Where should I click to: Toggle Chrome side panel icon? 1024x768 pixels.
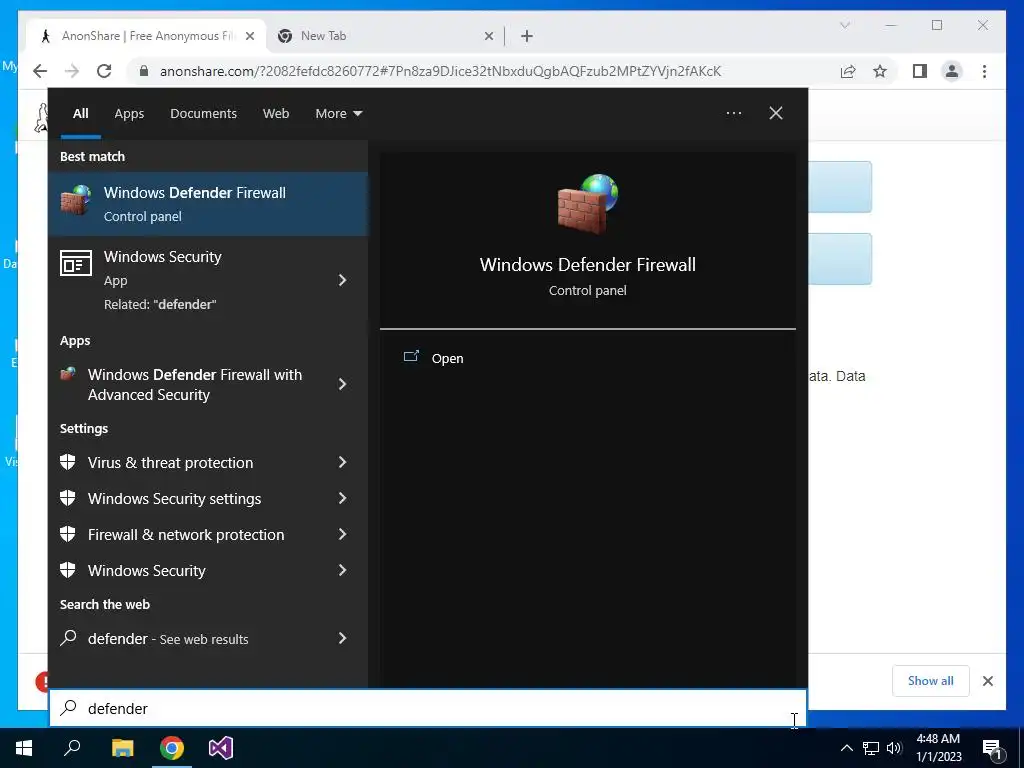coord(920,71)
